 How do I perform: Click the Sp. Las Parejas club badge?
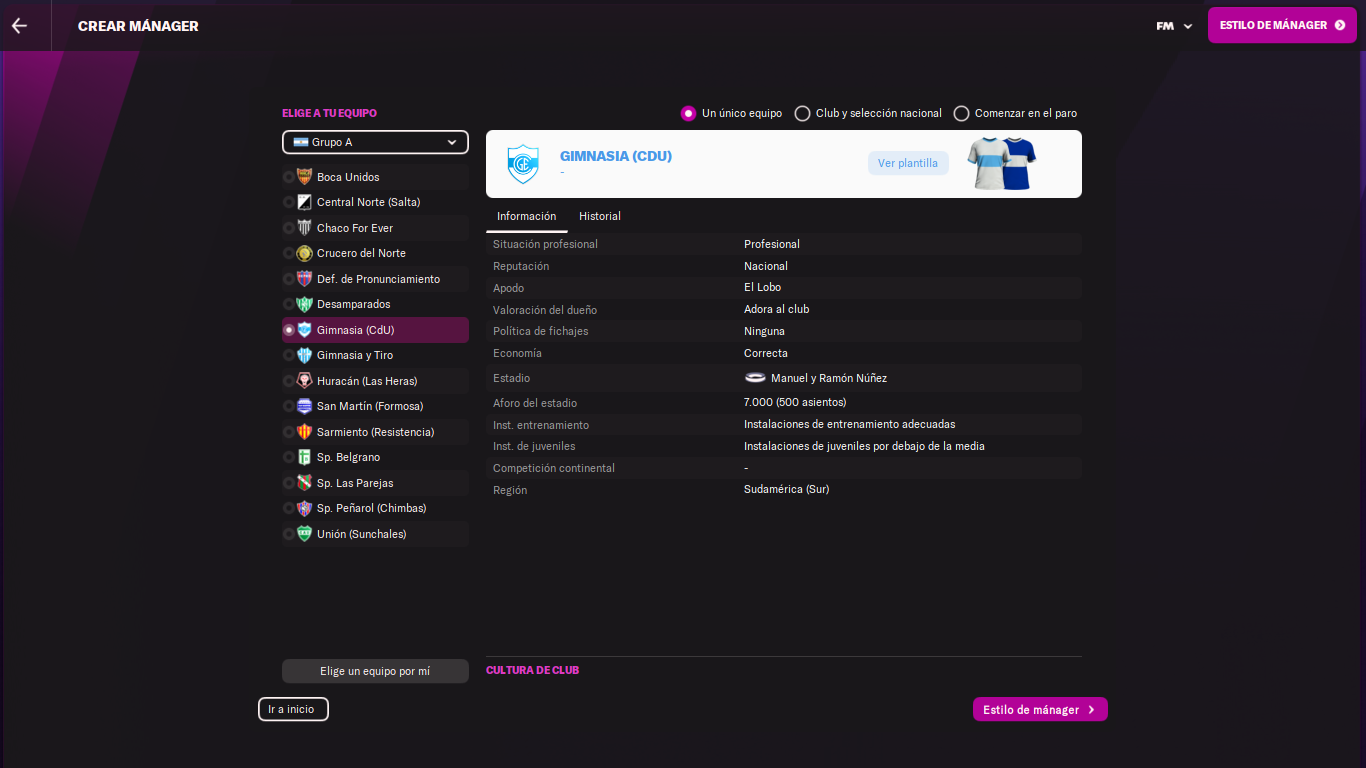(x=304, y=483)
